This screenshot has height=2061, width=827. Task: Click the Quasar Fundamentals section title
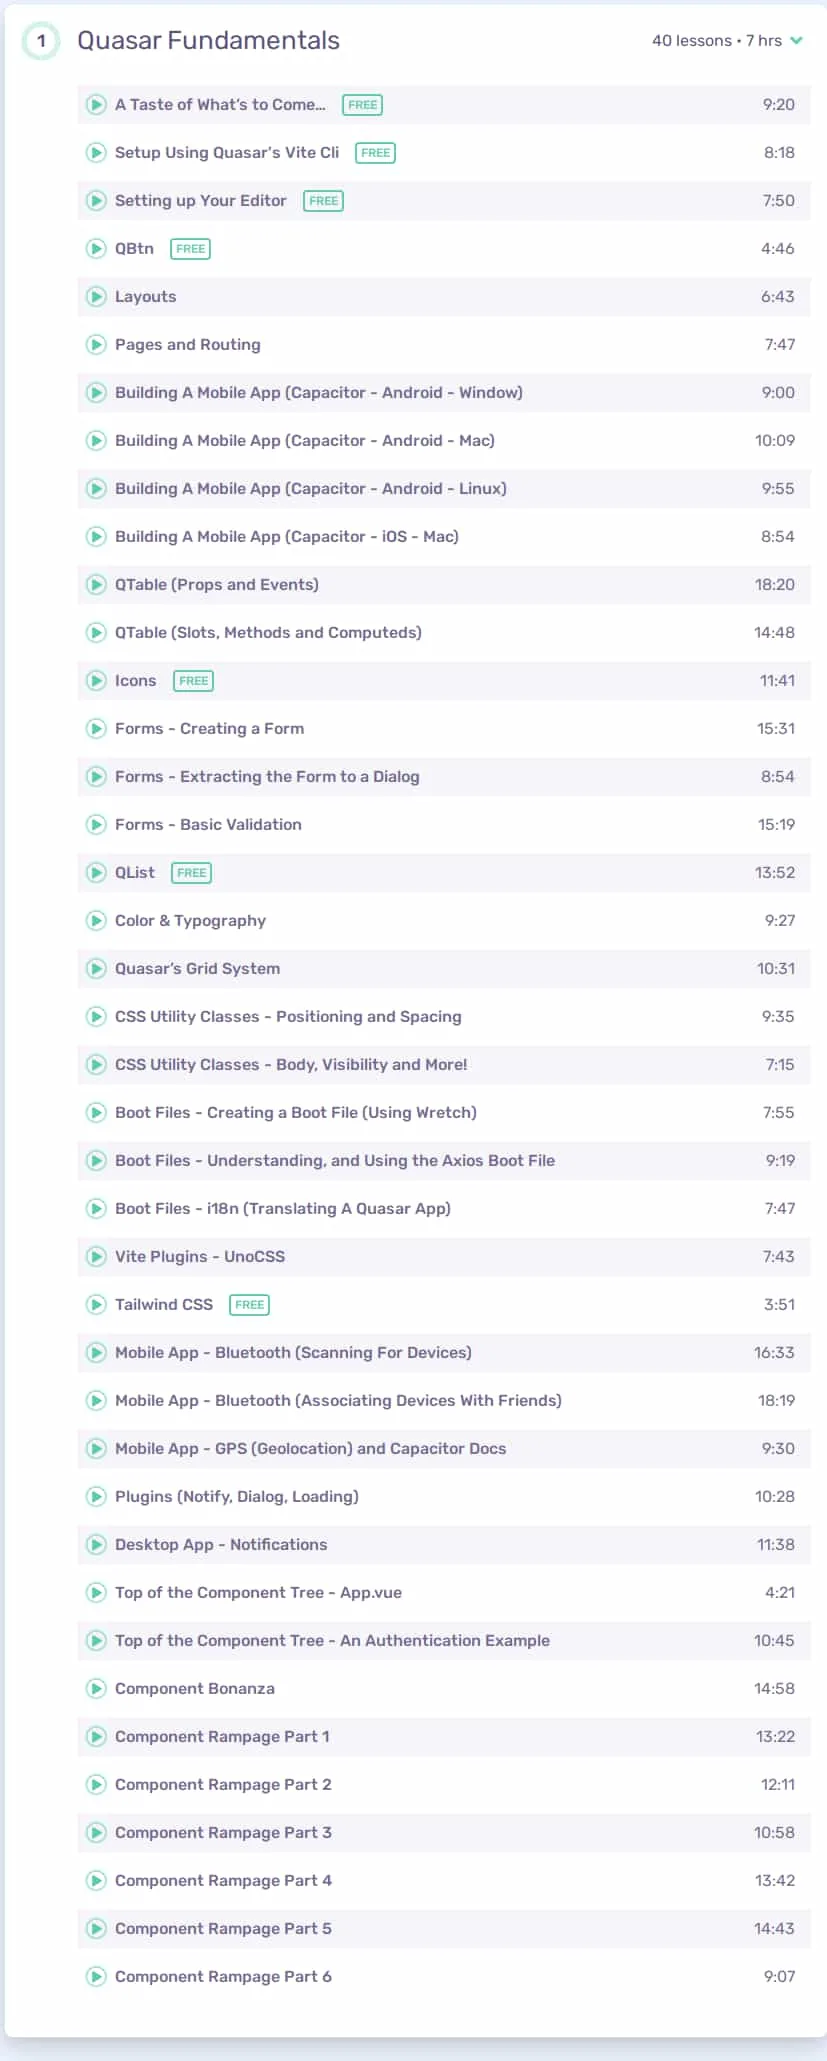tap(208, 41)
